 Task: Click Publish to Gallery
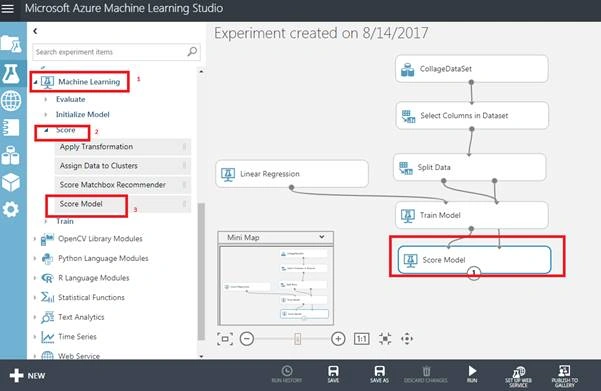(565, 376)
